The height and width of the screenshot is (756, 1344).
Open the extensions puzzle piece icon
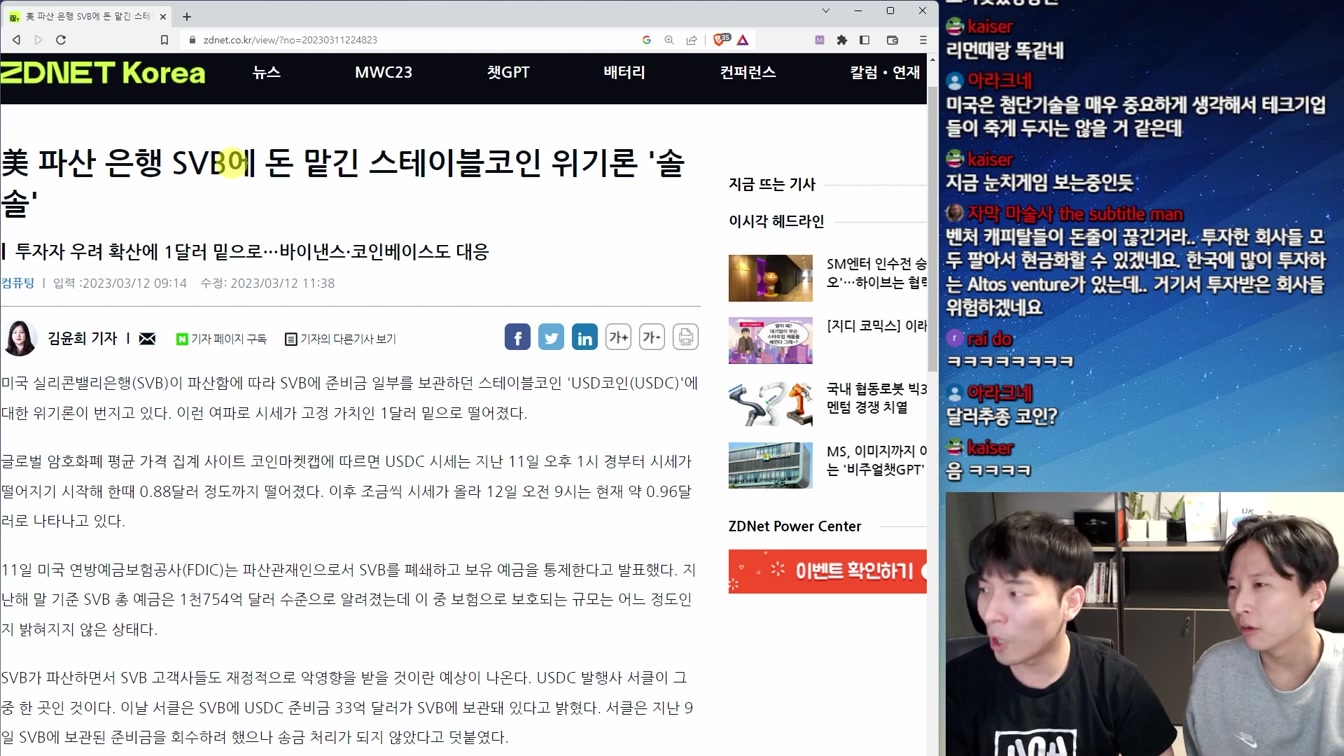tap(842, 40)
